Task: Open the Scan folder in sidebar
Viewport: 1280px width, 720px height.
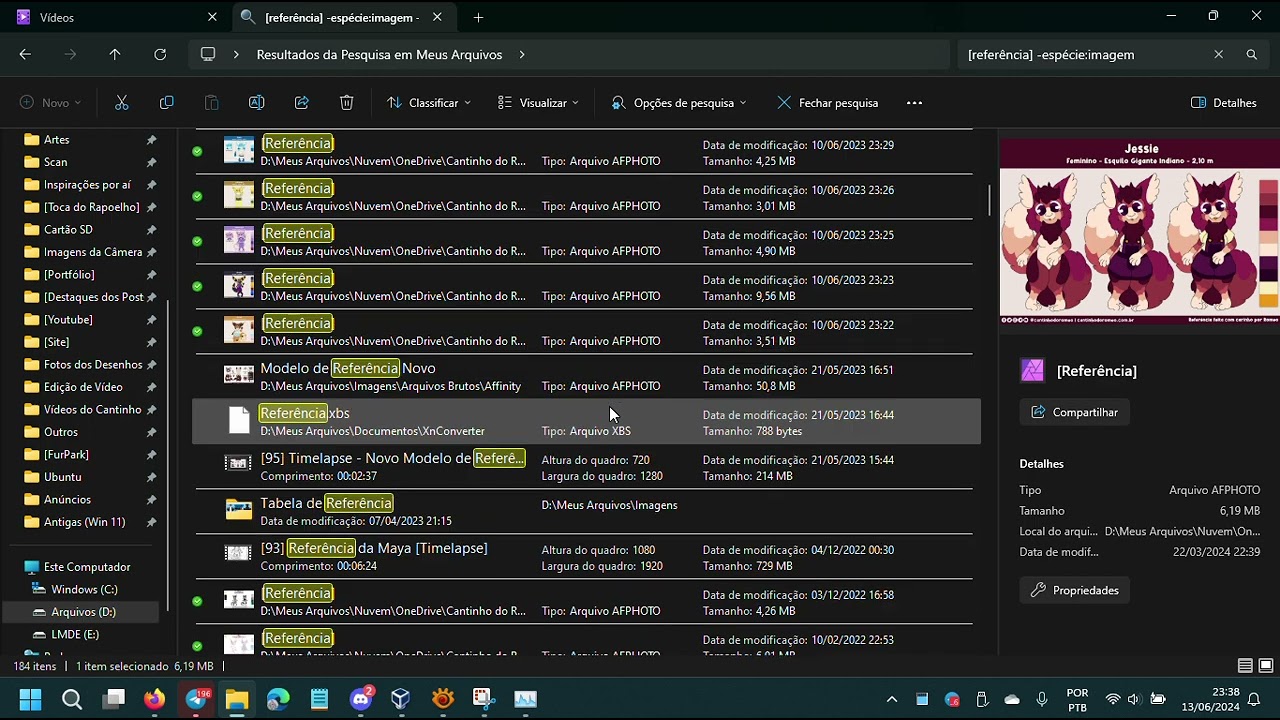Action: point(56,162)
